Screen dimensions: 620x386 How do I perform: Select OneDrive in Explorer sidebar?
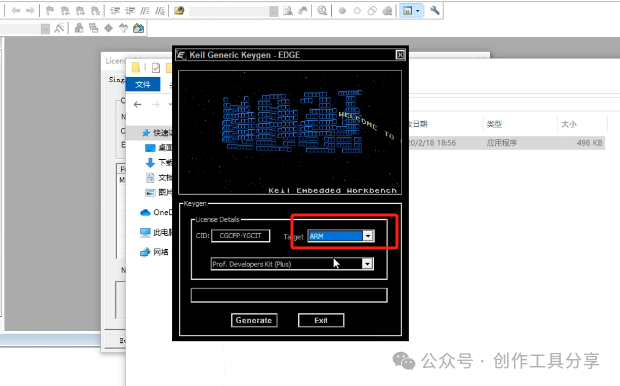point(156,212)
